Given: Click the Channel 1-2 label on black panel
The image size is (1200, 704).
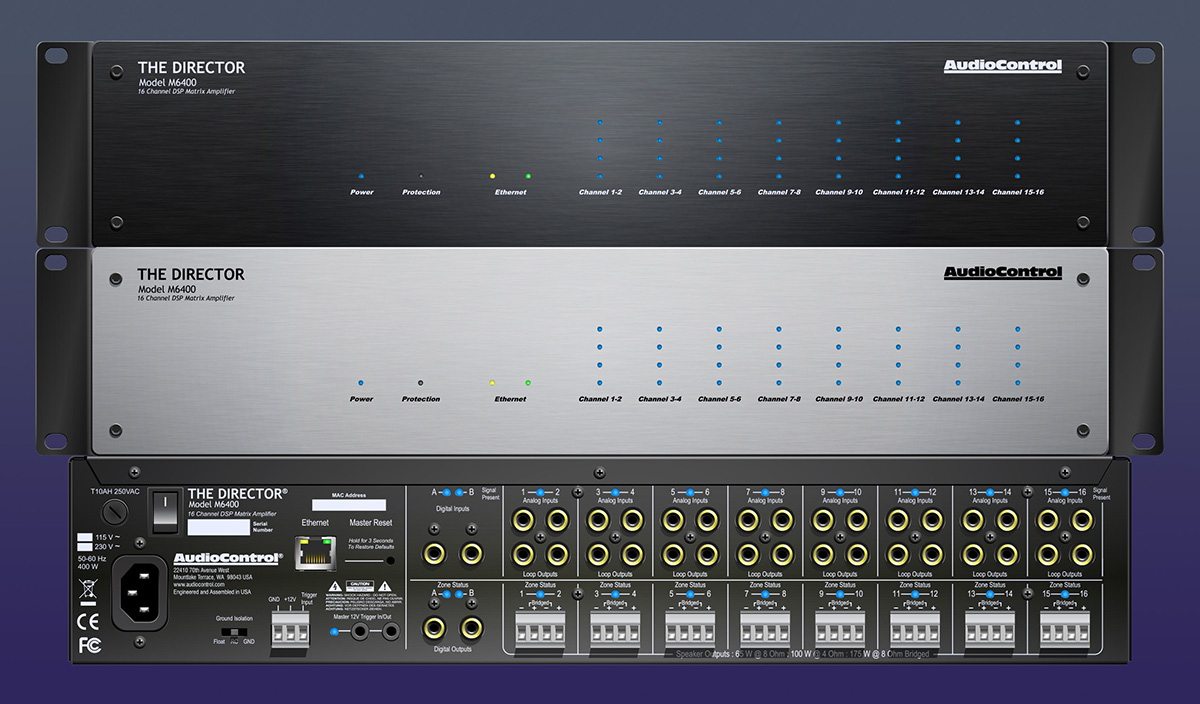Looking at the screenshot, I should pos(600,192).
